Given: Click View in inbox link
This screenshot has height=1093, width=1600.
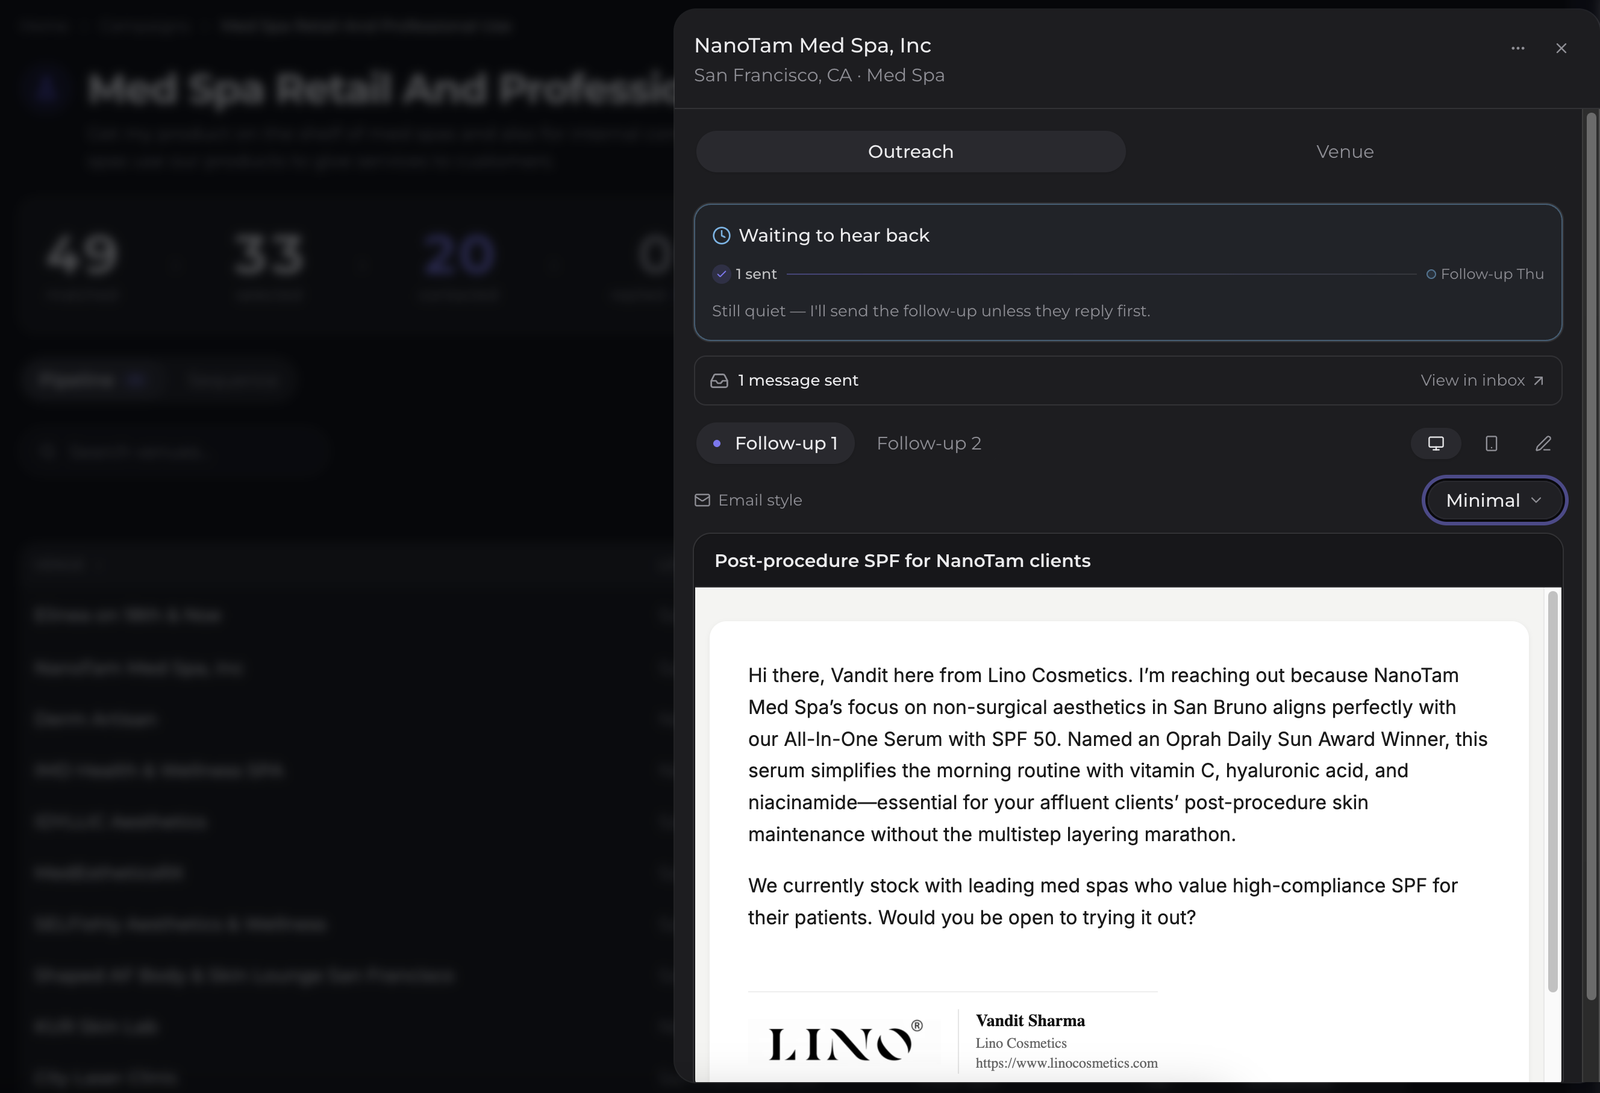Looking at the screenshot, I should [x=1482, y=380].
